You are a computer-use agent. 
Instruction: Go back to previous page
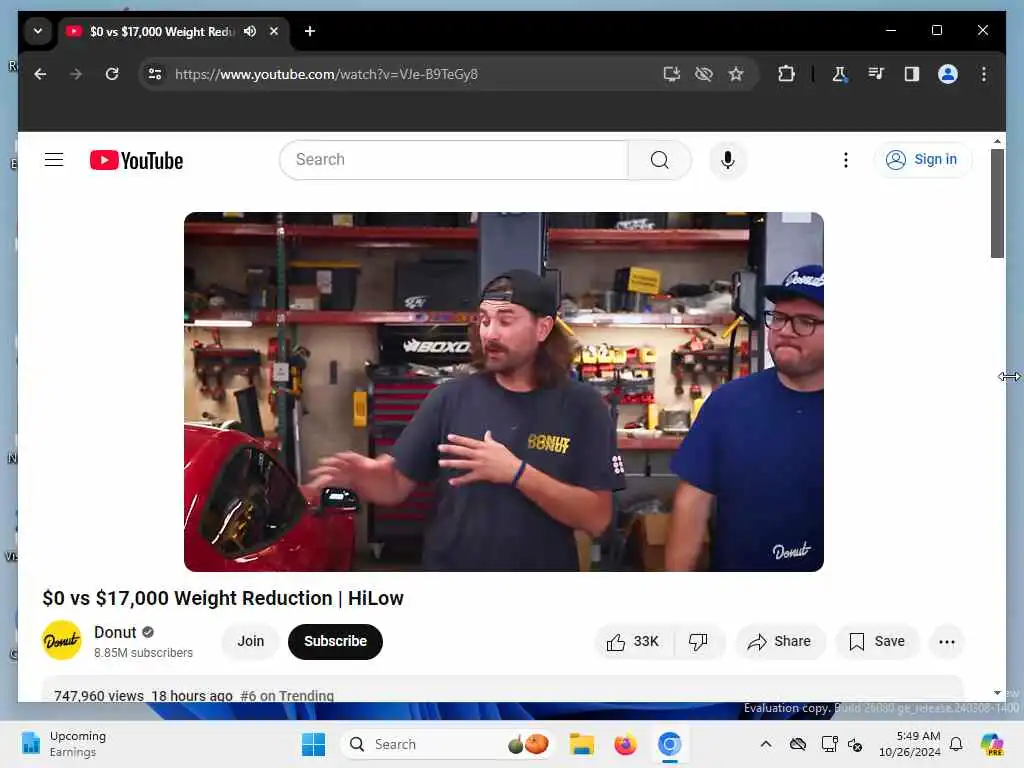[40, 74]
